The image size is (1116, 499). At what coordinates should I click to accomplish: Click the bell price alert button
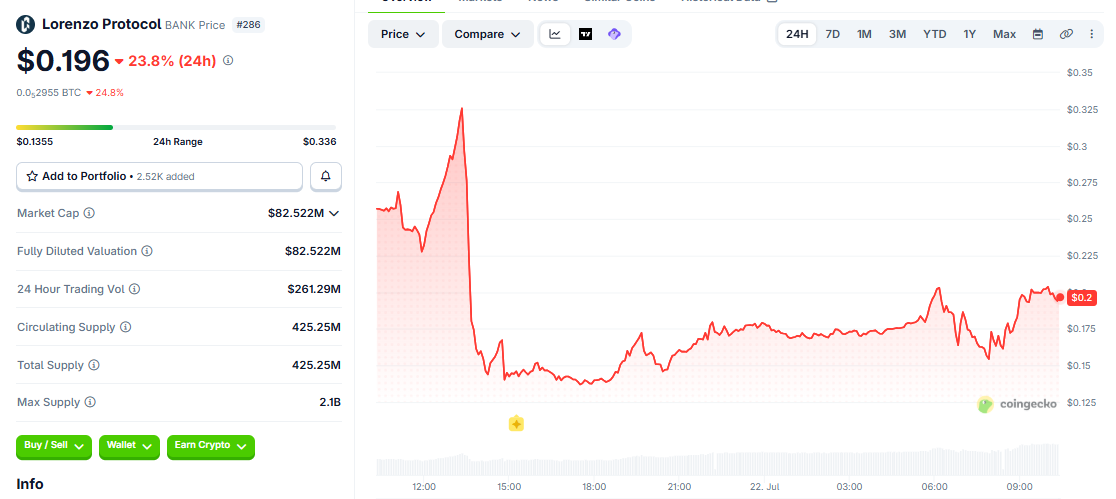tap(326, 176)
